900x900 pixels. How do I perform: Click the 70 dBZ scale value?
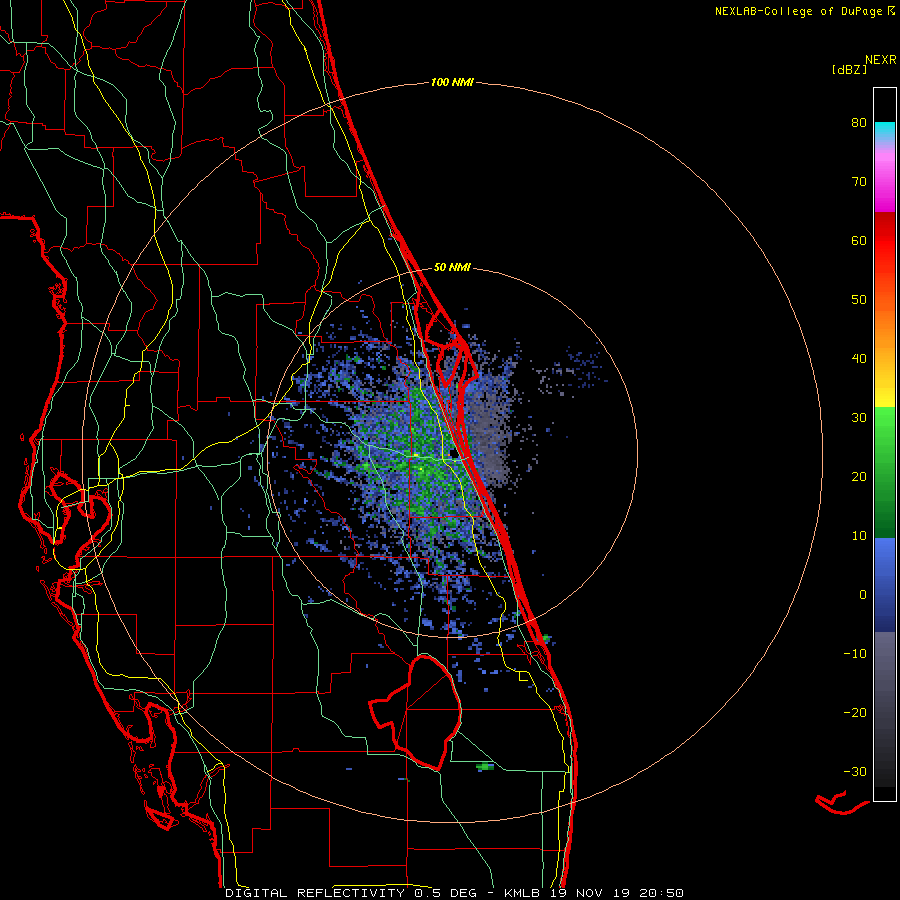859,182
